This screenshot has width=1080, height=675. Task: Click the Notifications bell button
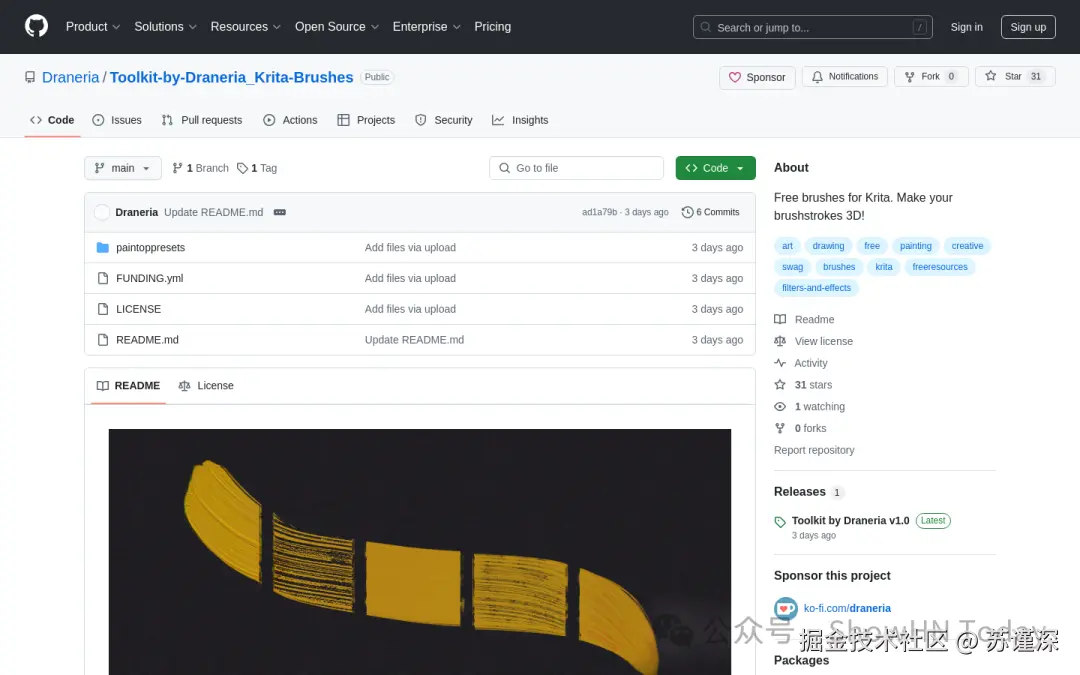(x=844, y=76)
